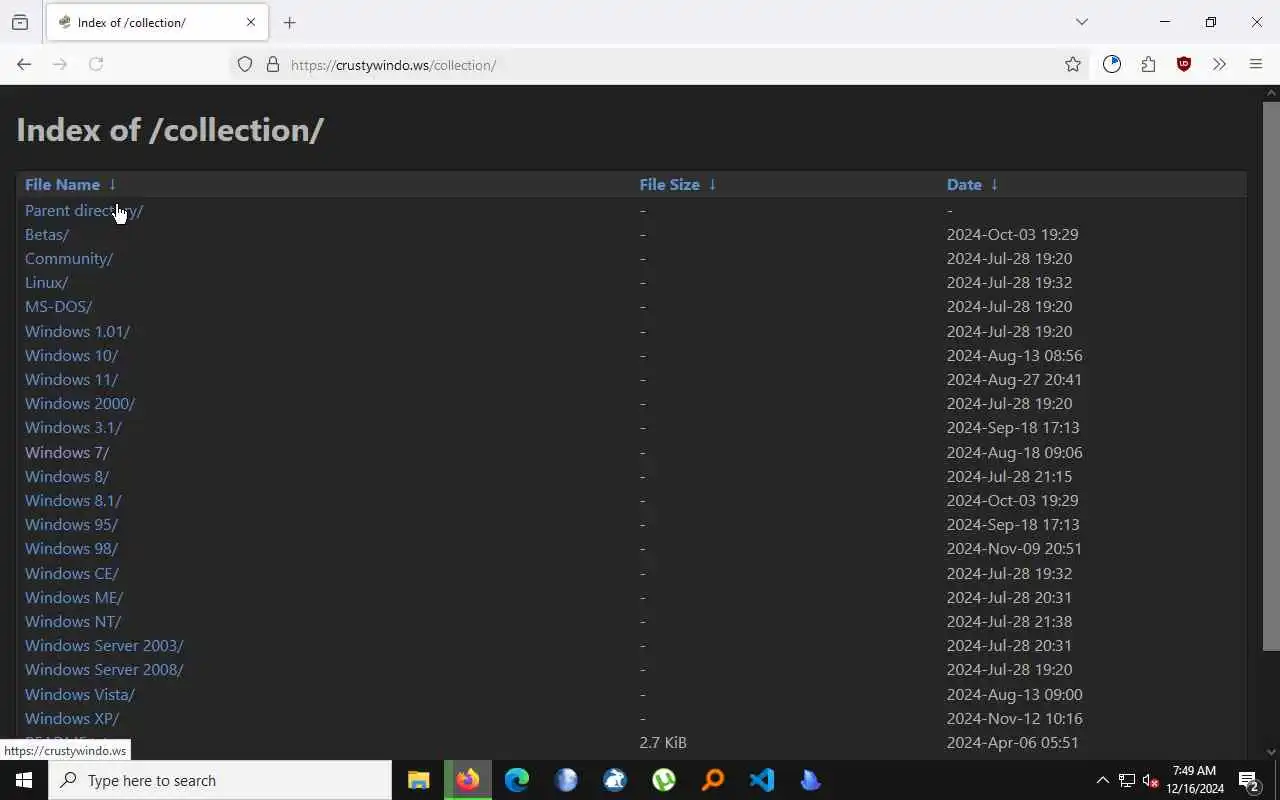1280x800 pixels.
Task: Expand the list all tabs chevron
Action: coord(1081,22)
